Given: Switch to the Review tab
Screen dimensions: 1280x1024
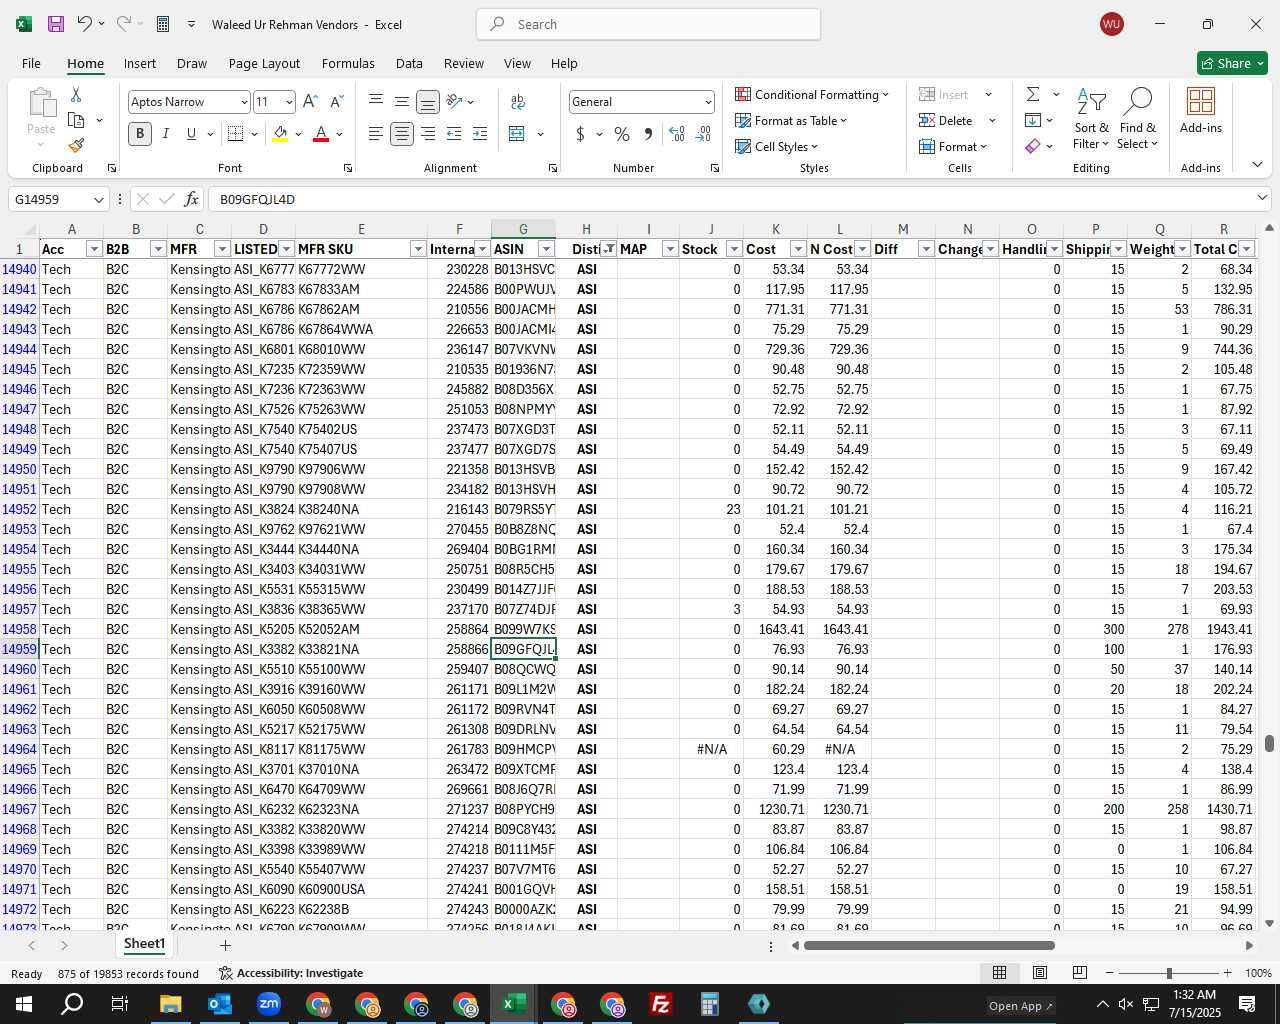Looking at the screenshot, I should click(x=464, y=63).
